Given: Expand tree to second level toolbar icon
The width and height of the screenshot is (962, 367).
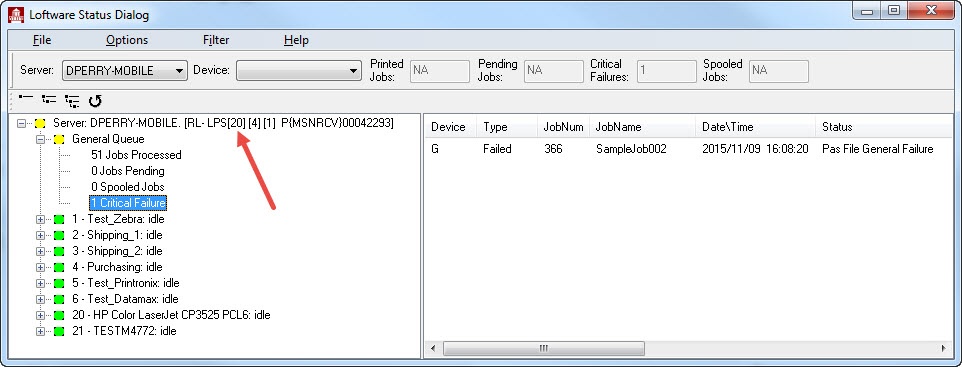Looking at the screenshot, I should pyautogui.click(x=49, y=99).
